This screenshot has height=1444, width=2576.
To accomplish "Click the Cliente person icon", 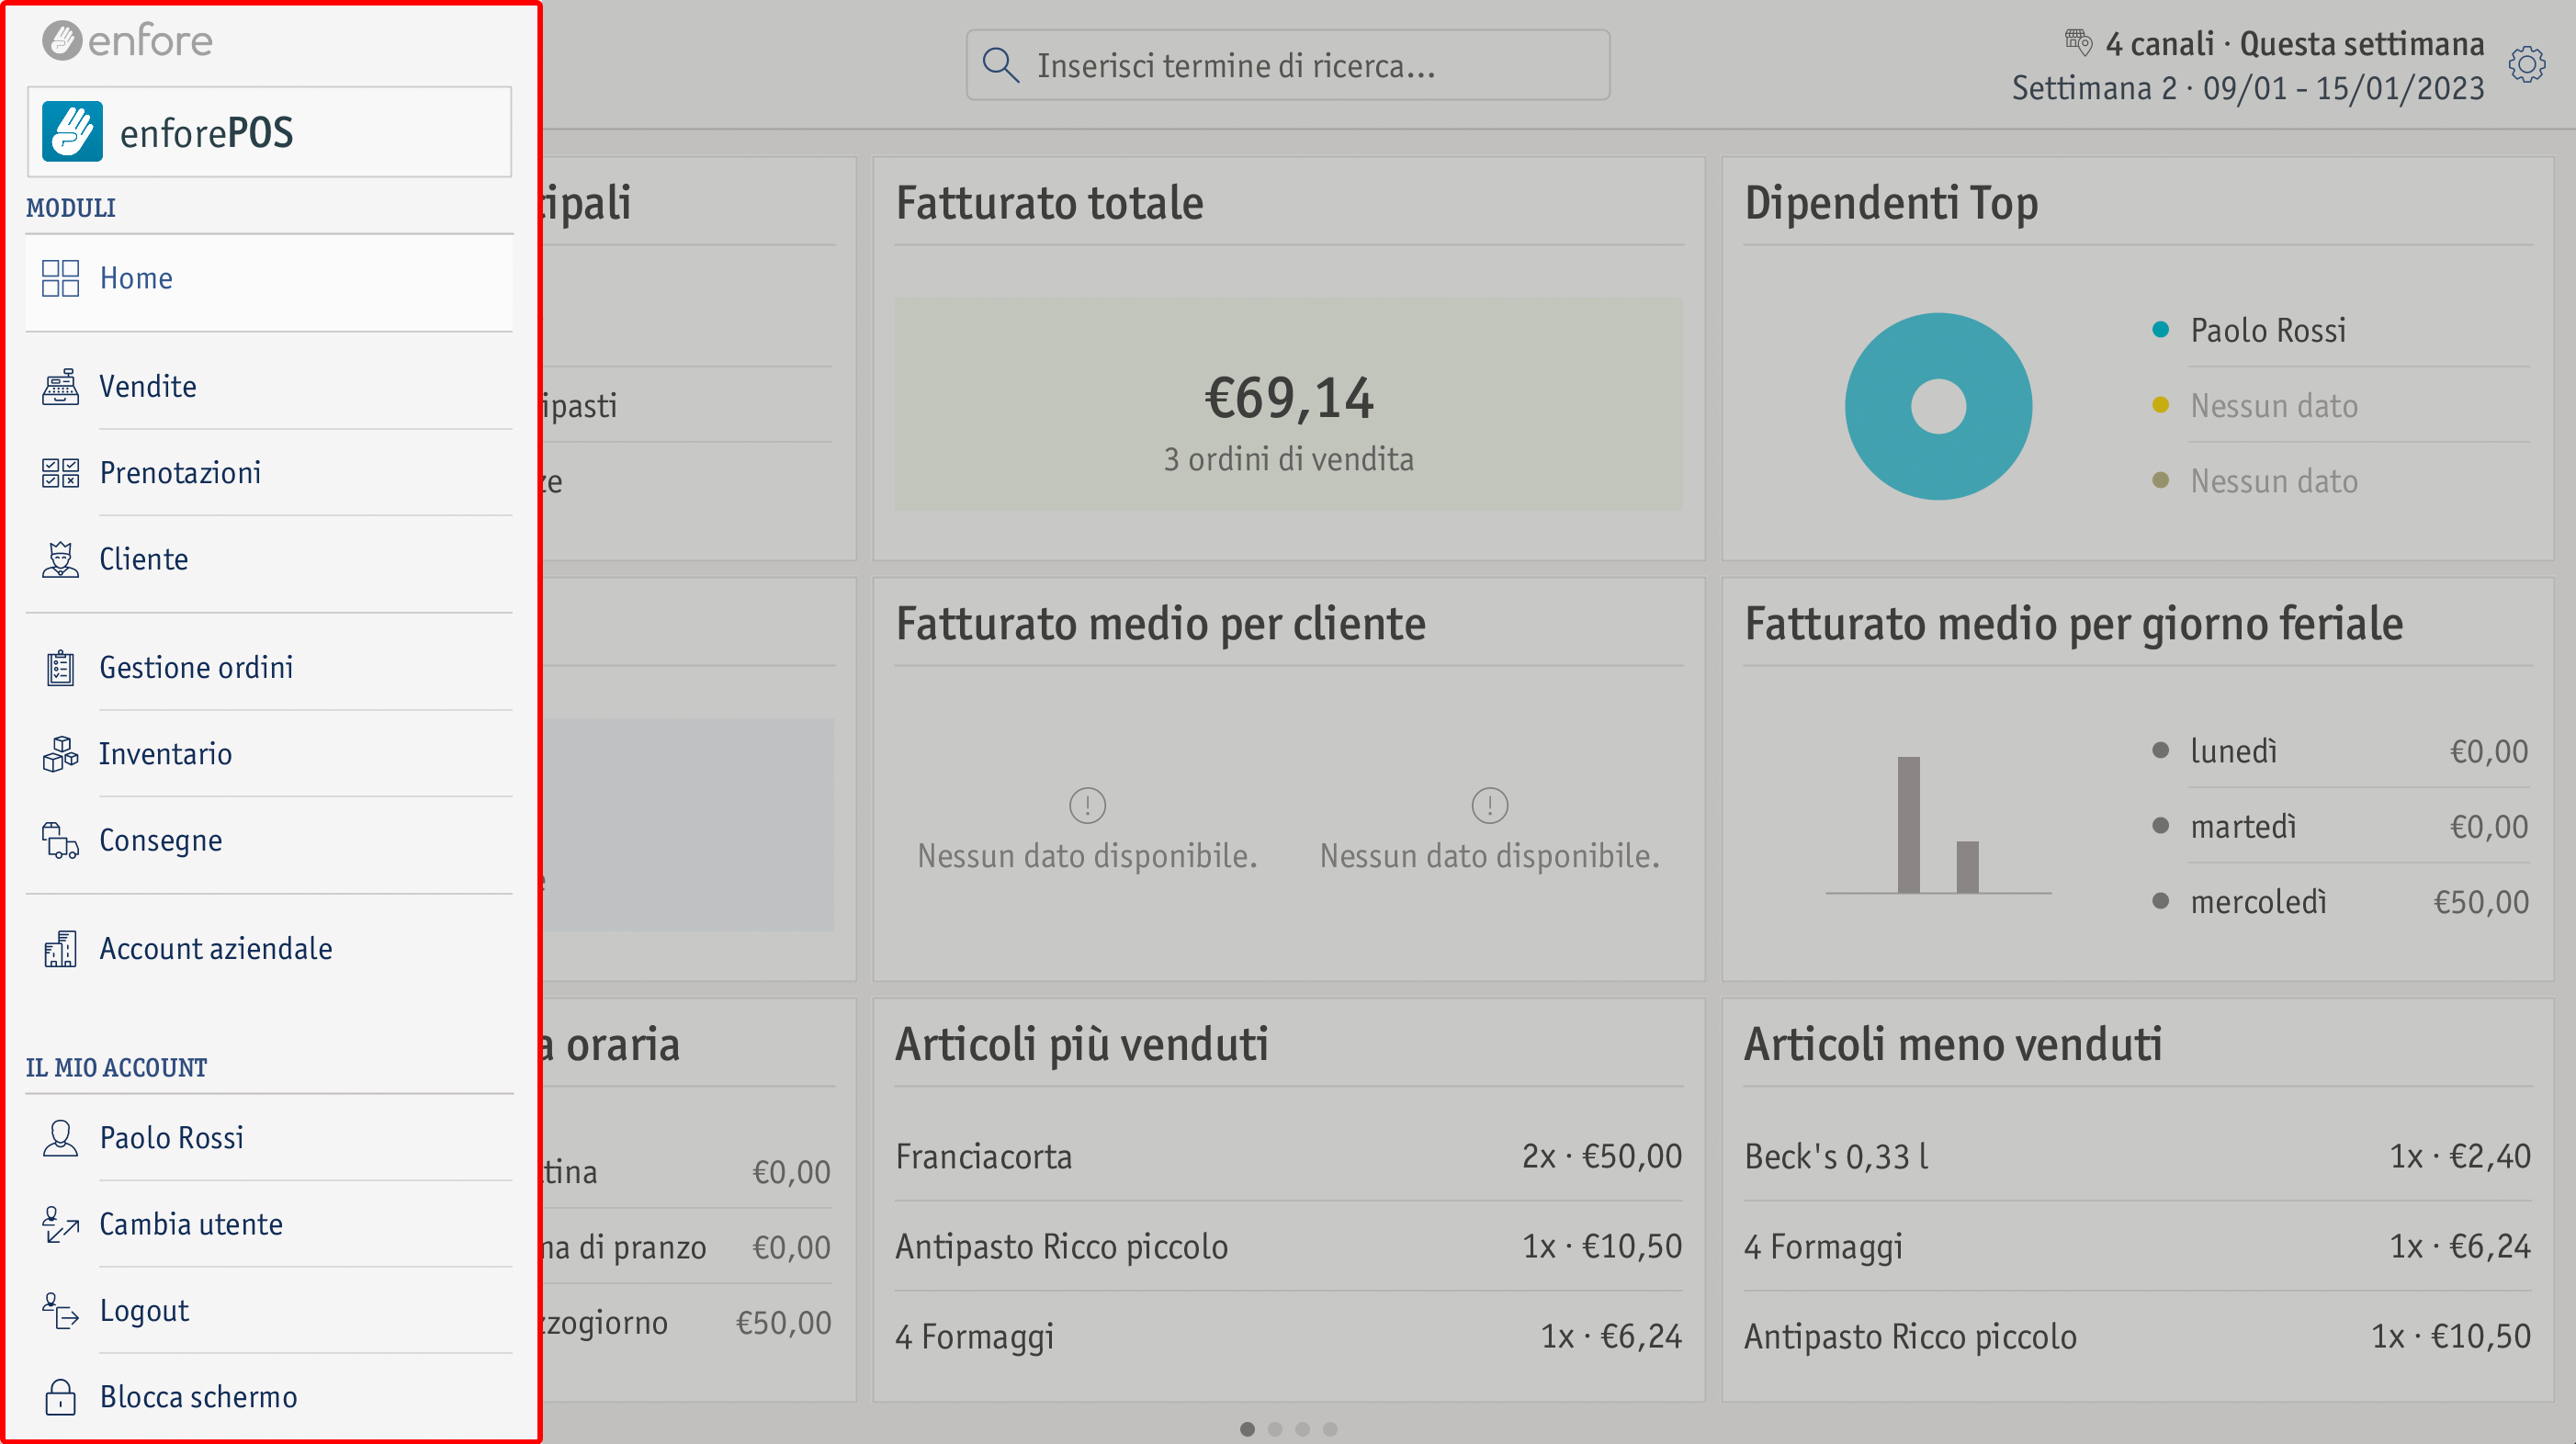I will (x=61, y=559).
